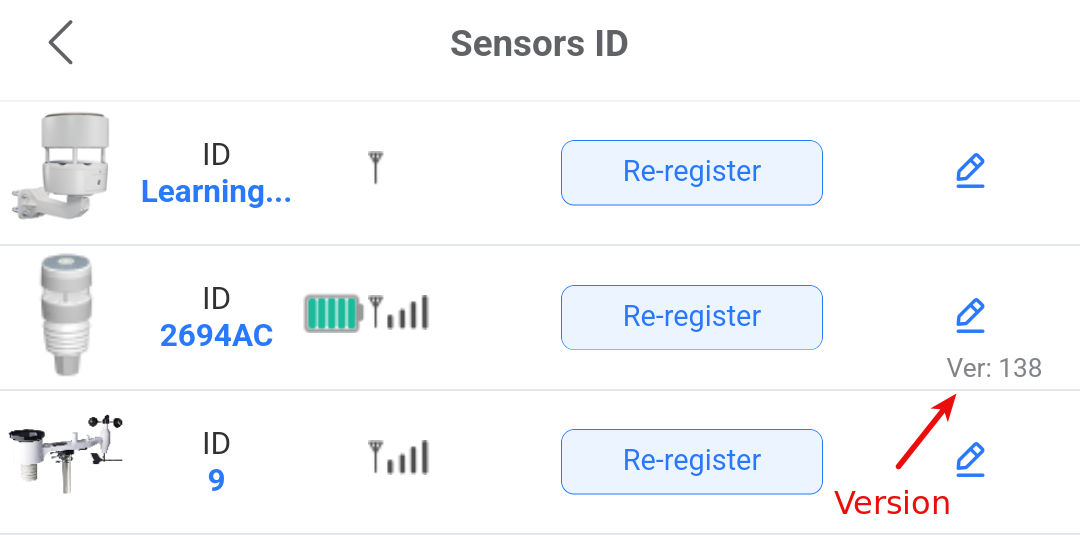Click the 2694AC sensor ID value
Image resolution: width=1080 pixels, height=535 pixels.
click(x=216, y=336)
